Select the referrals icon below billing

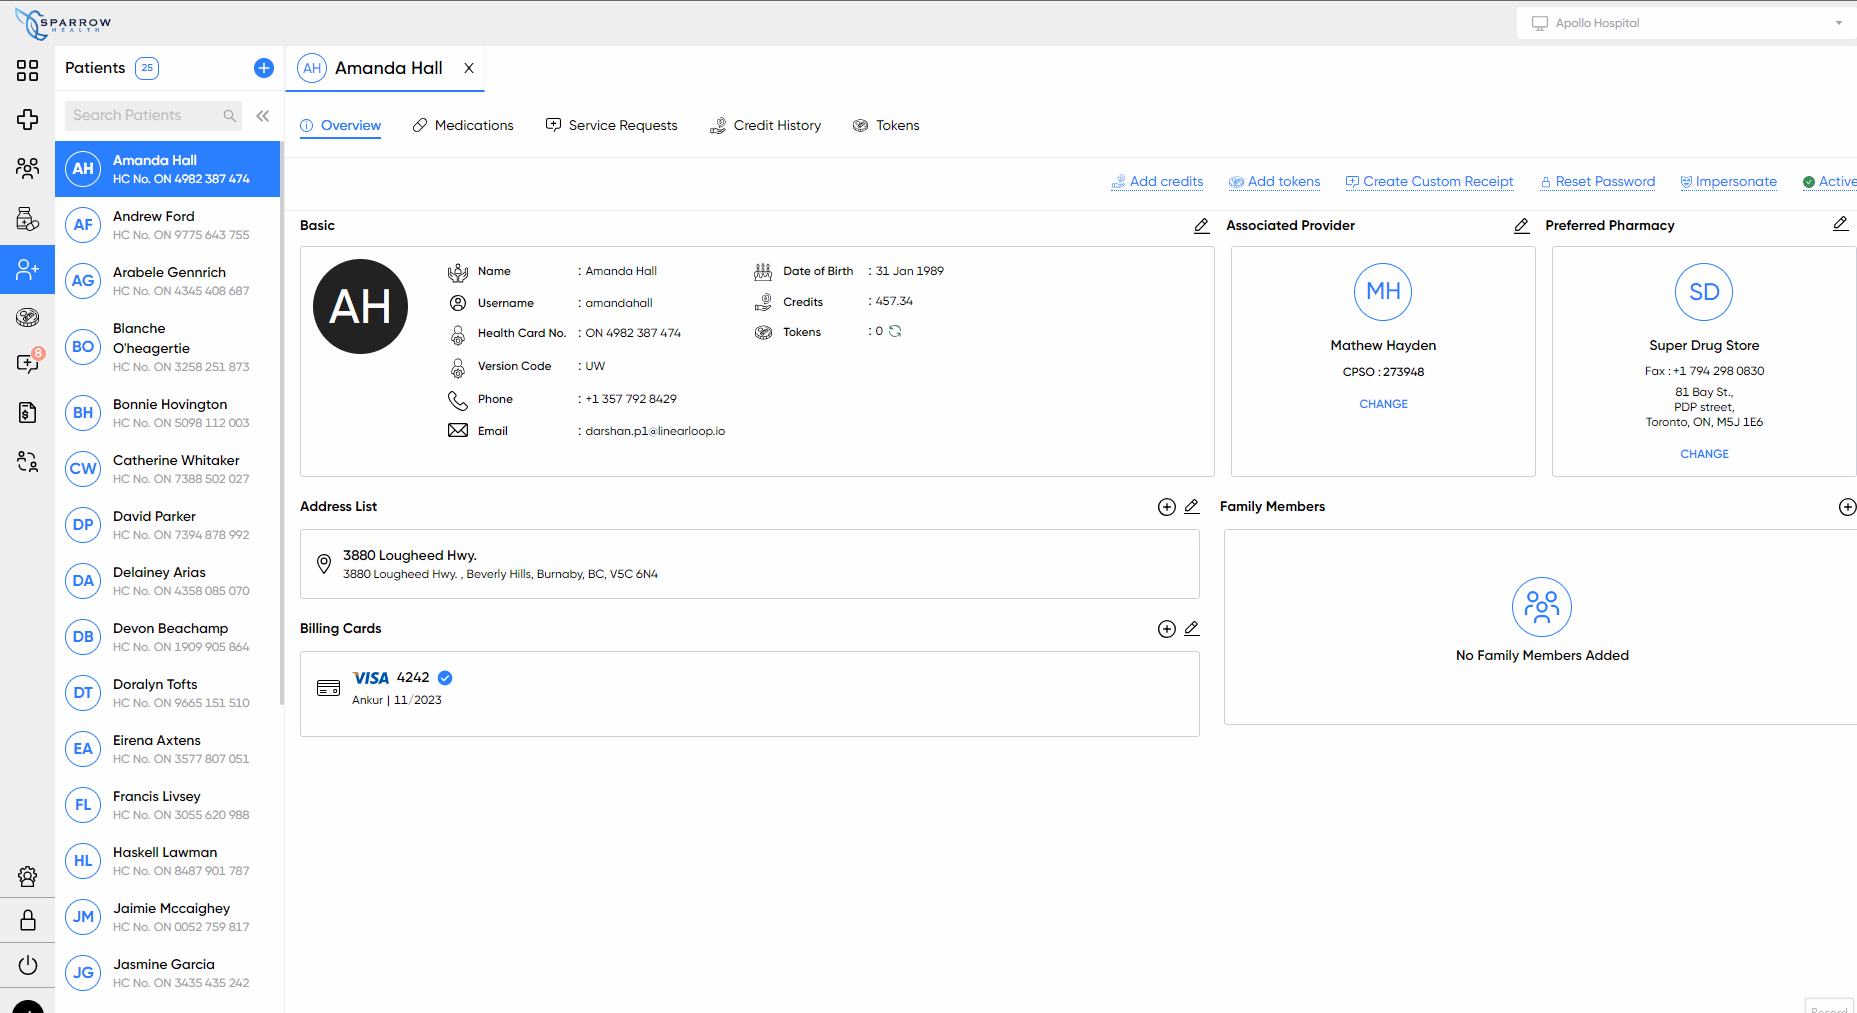(28, 462)
